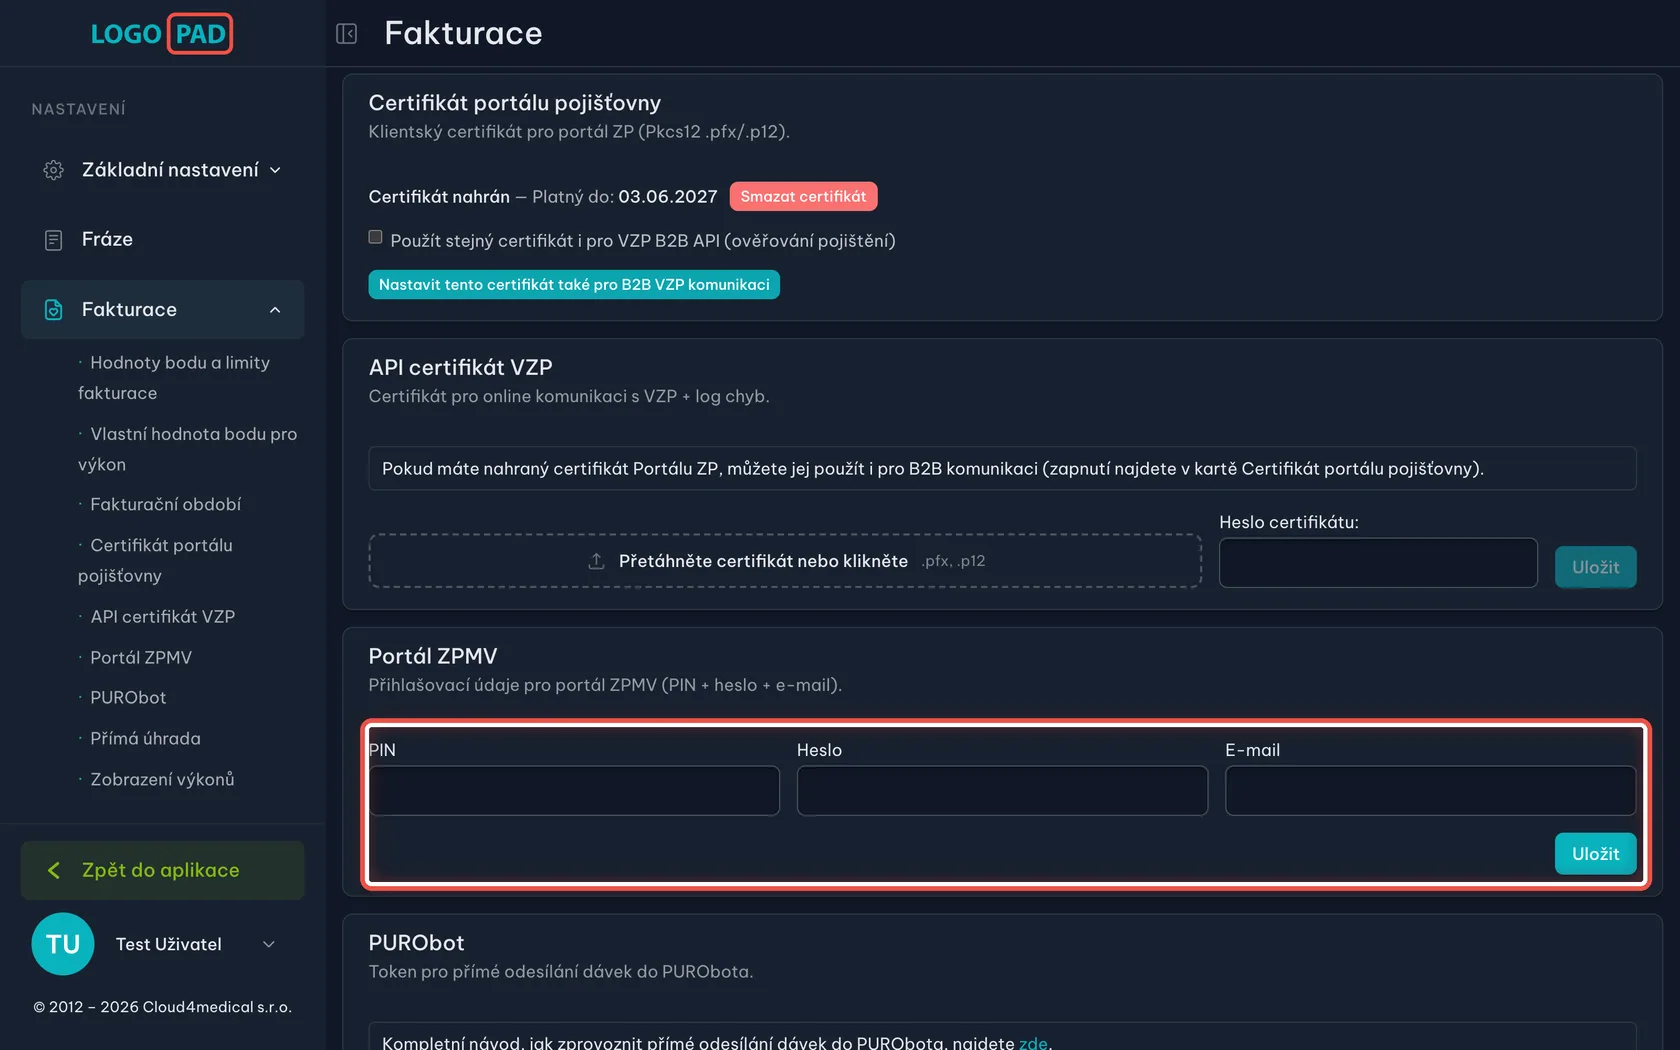The width and height of the screenshot is (1680, 1050).
Task: Click the Fakturace sidebar icon
Action: (54, 310)
